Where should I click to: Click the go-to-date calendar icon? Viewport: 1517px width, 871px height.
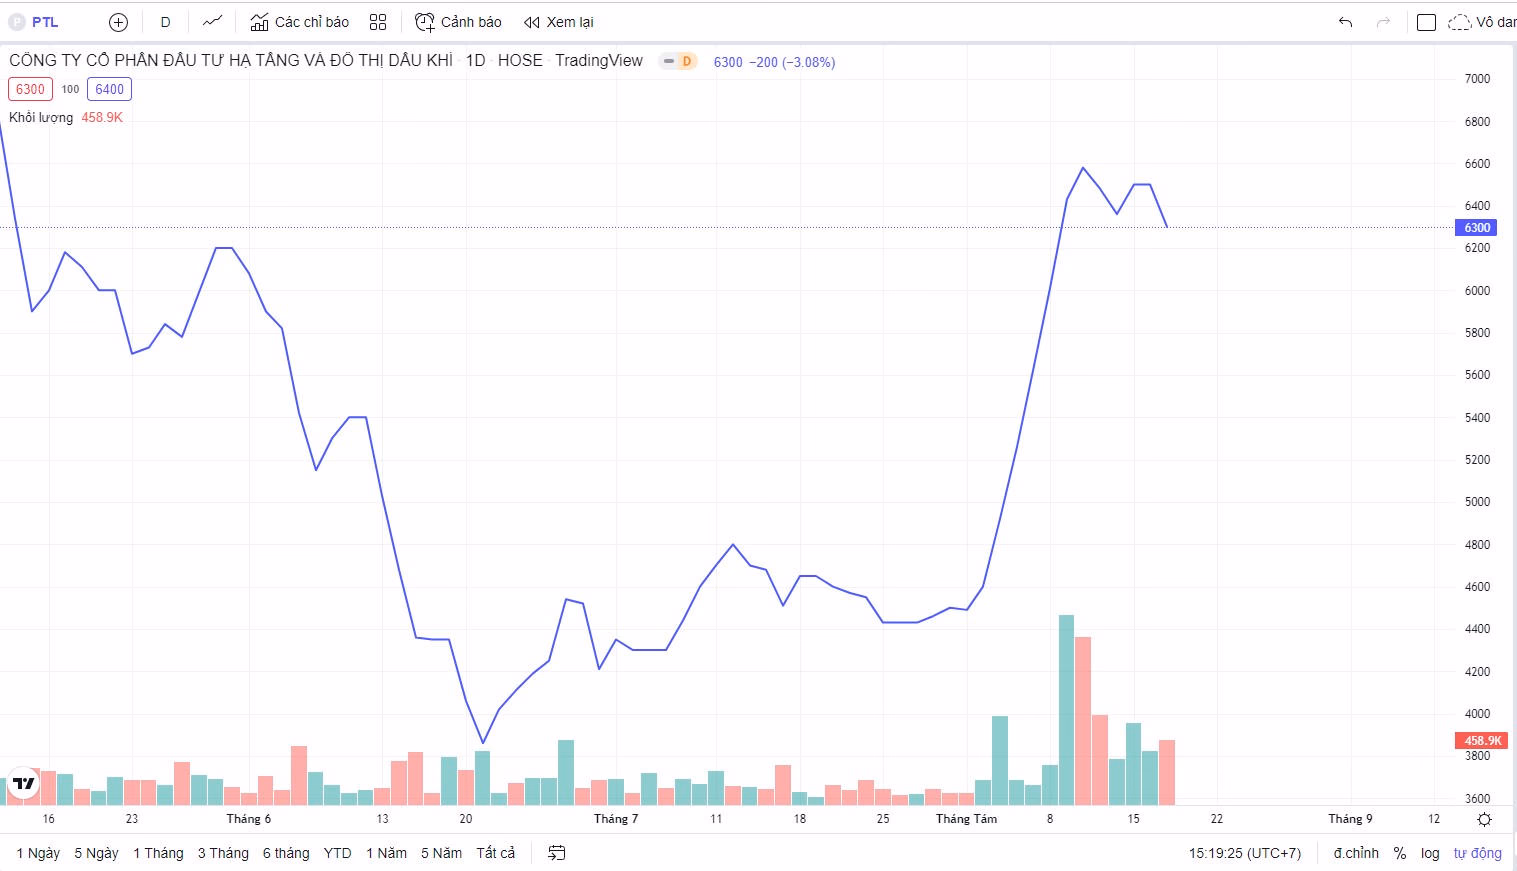[x=557, y=853]
